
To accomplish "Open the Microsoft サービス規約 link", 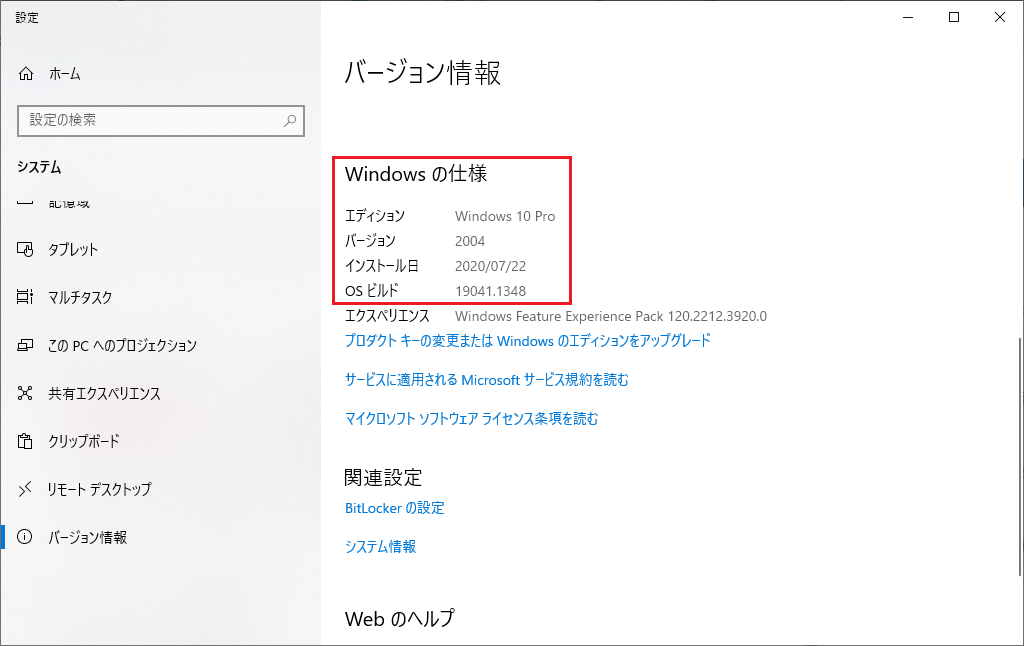I will point(486,380).
